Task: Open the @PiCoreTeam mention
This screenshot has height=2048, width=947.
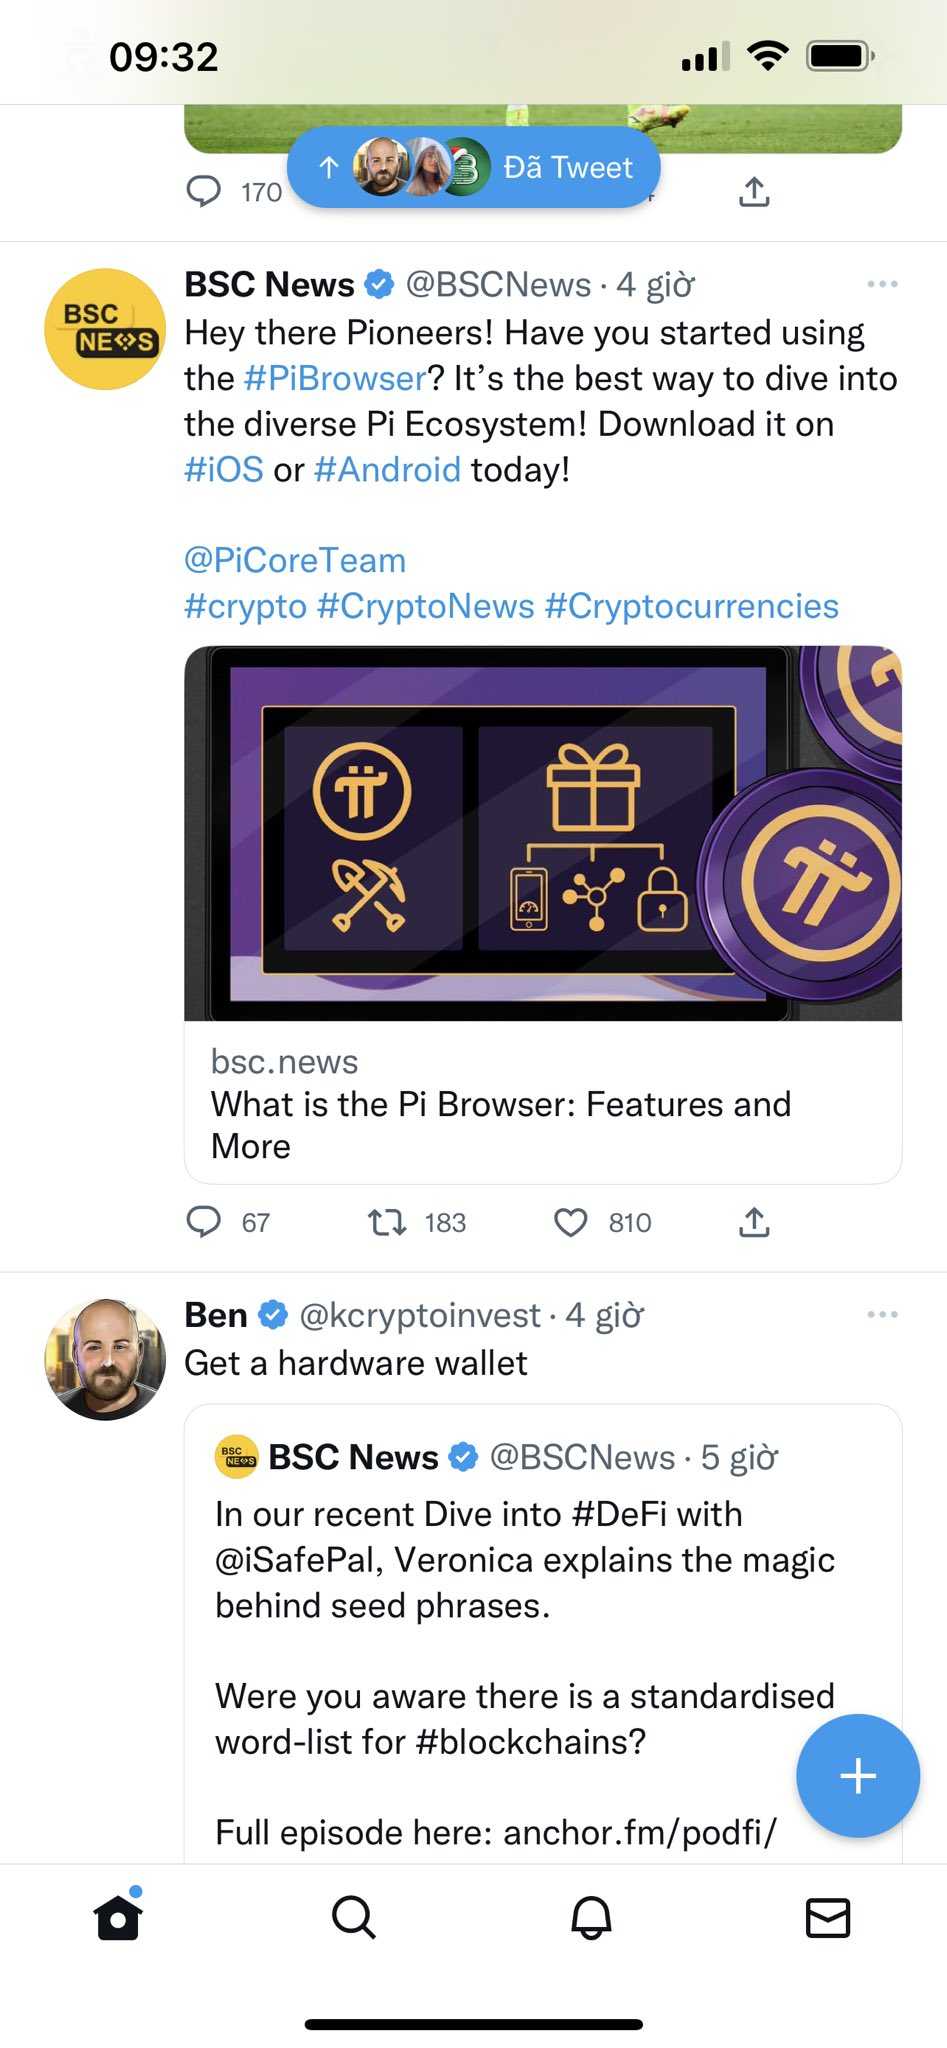Action: (x=295, y=561)
